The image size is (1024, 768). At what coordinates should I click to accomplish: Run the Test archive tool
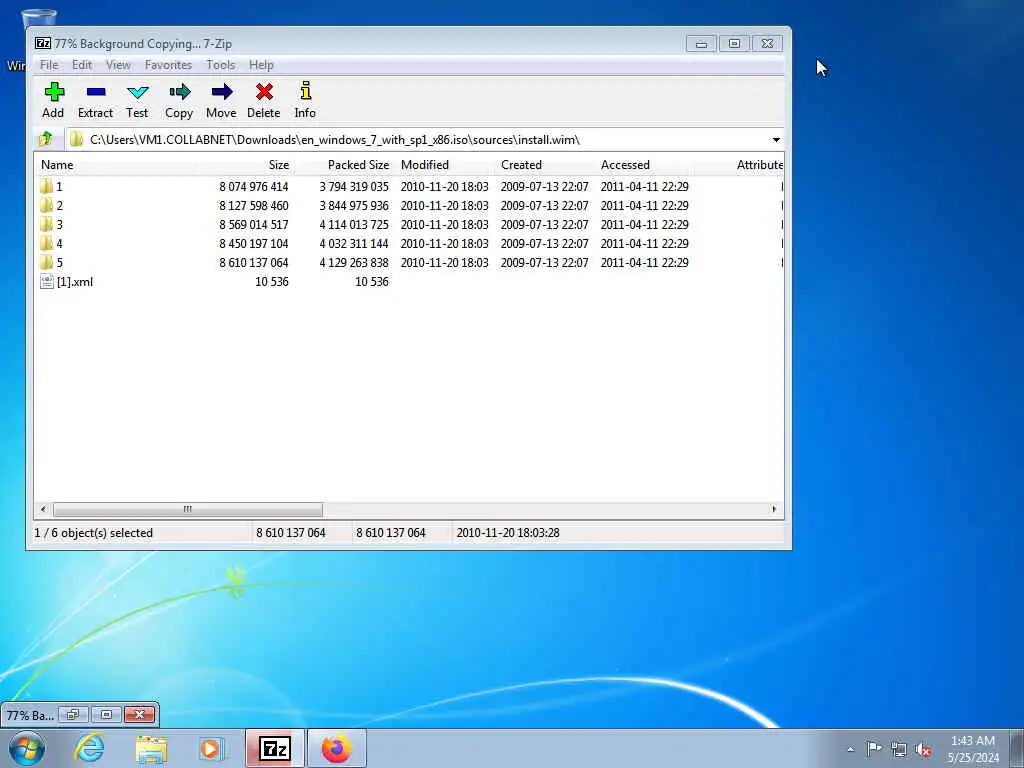click(x=138, y=91)
